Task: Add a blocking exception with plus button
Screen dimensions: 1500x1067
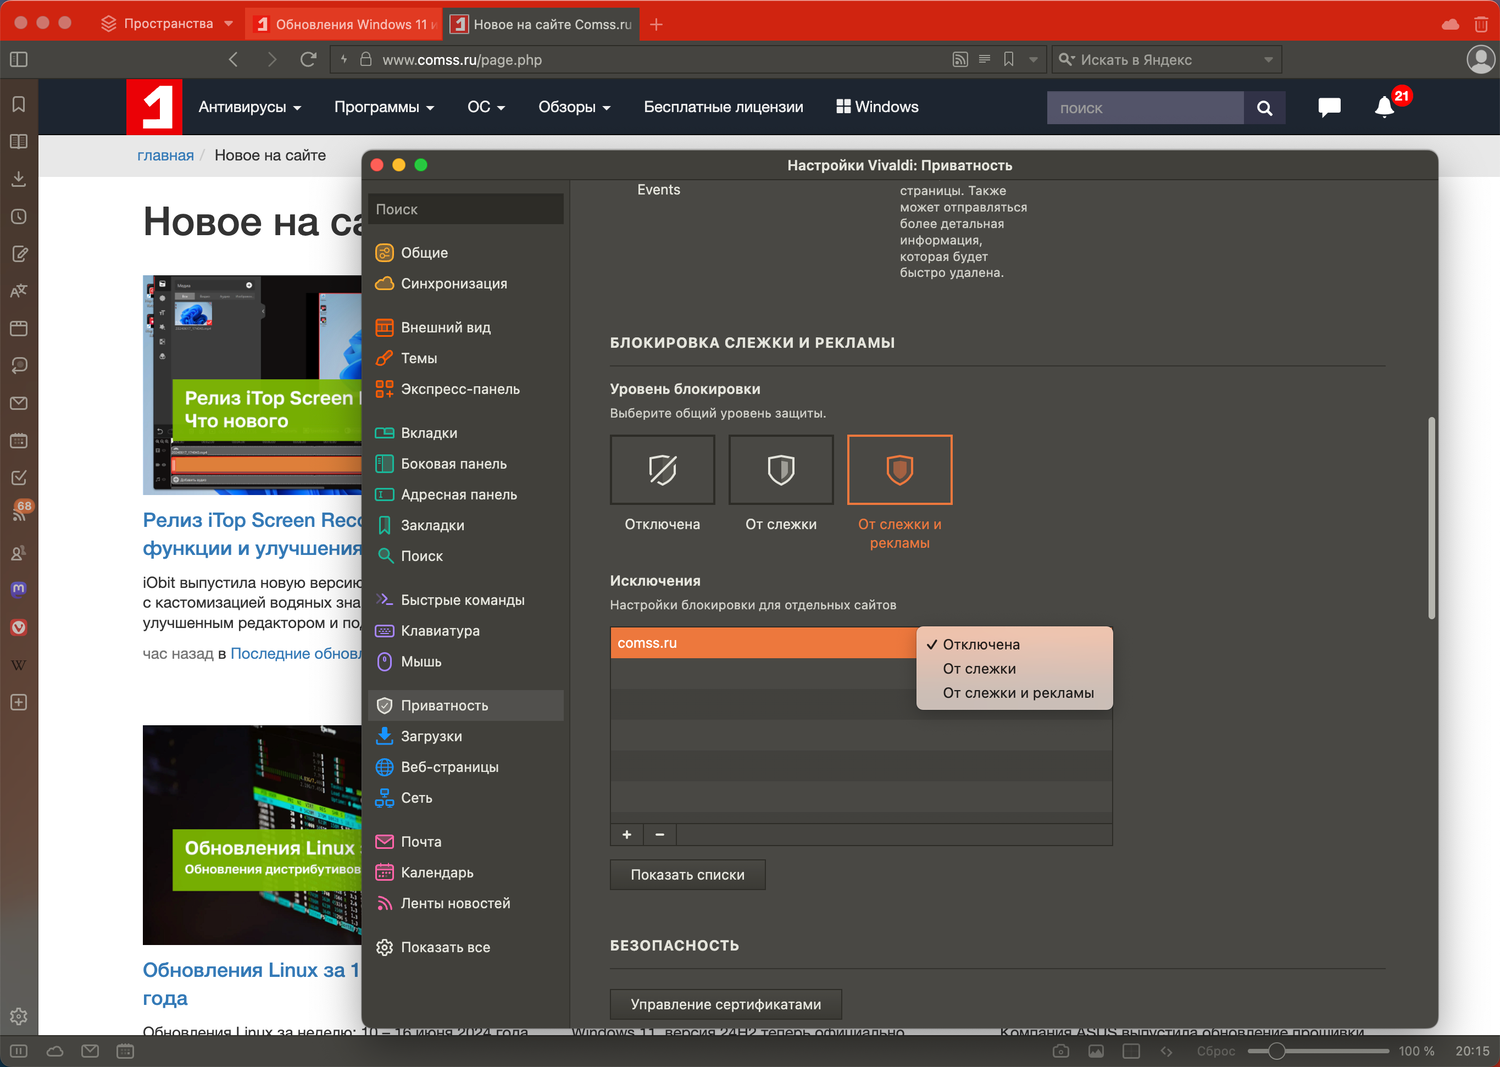Action: 627,834
